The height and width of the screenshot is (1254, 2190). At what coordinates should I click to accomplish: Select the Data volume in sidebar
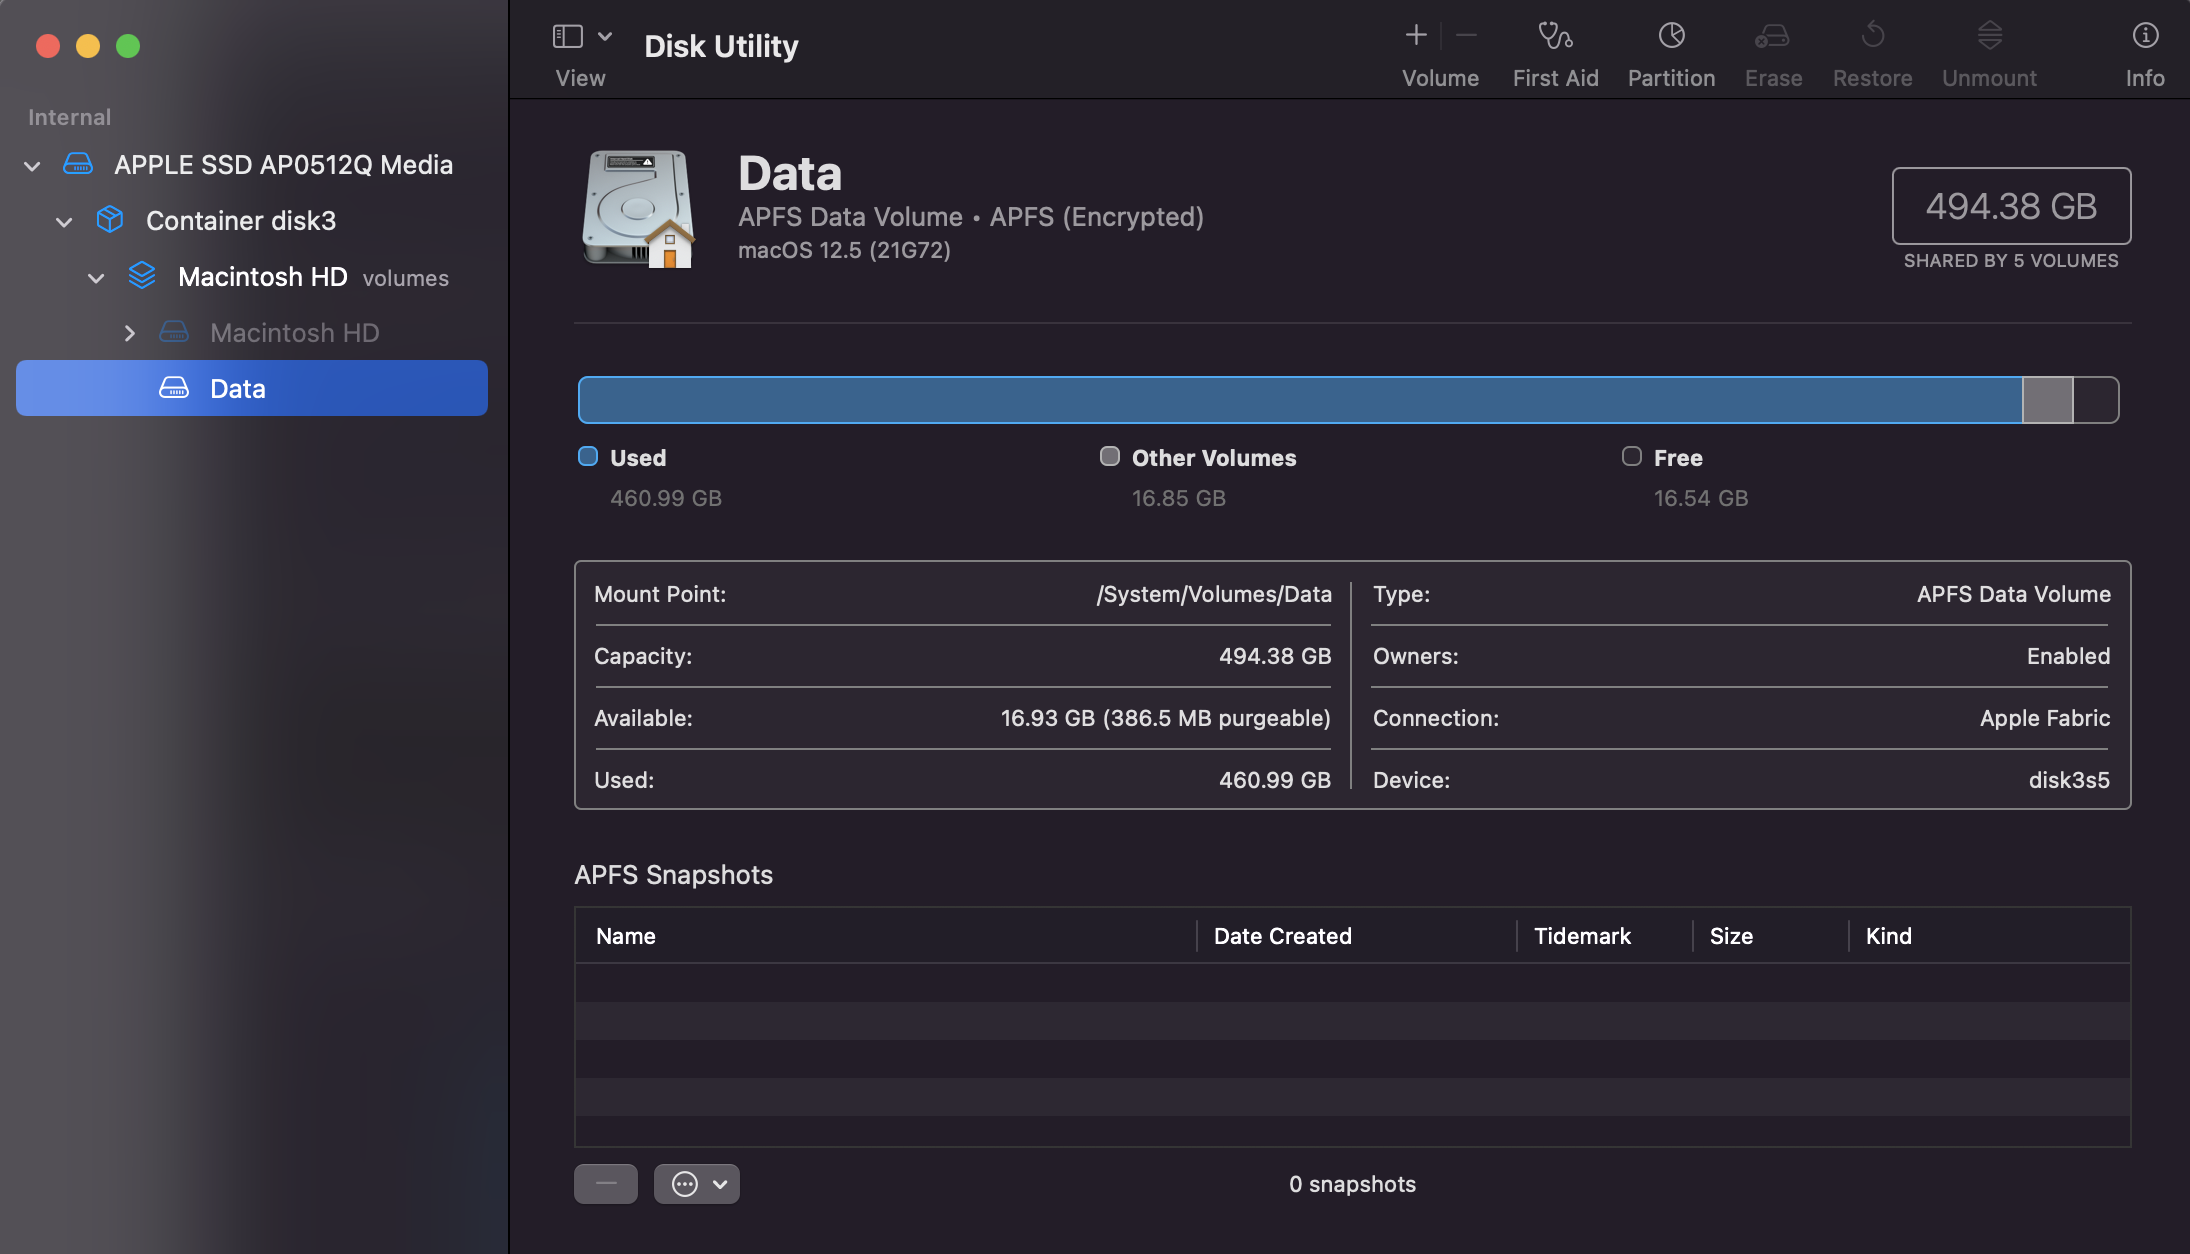[x=238, y=389]
